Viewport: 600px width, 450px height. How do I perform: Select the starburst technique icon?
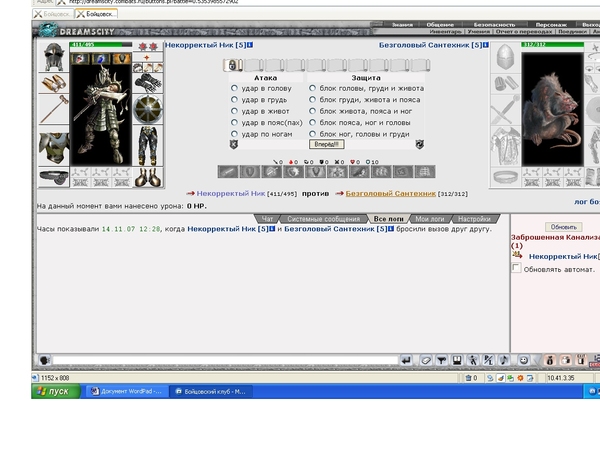coord(337,172)
